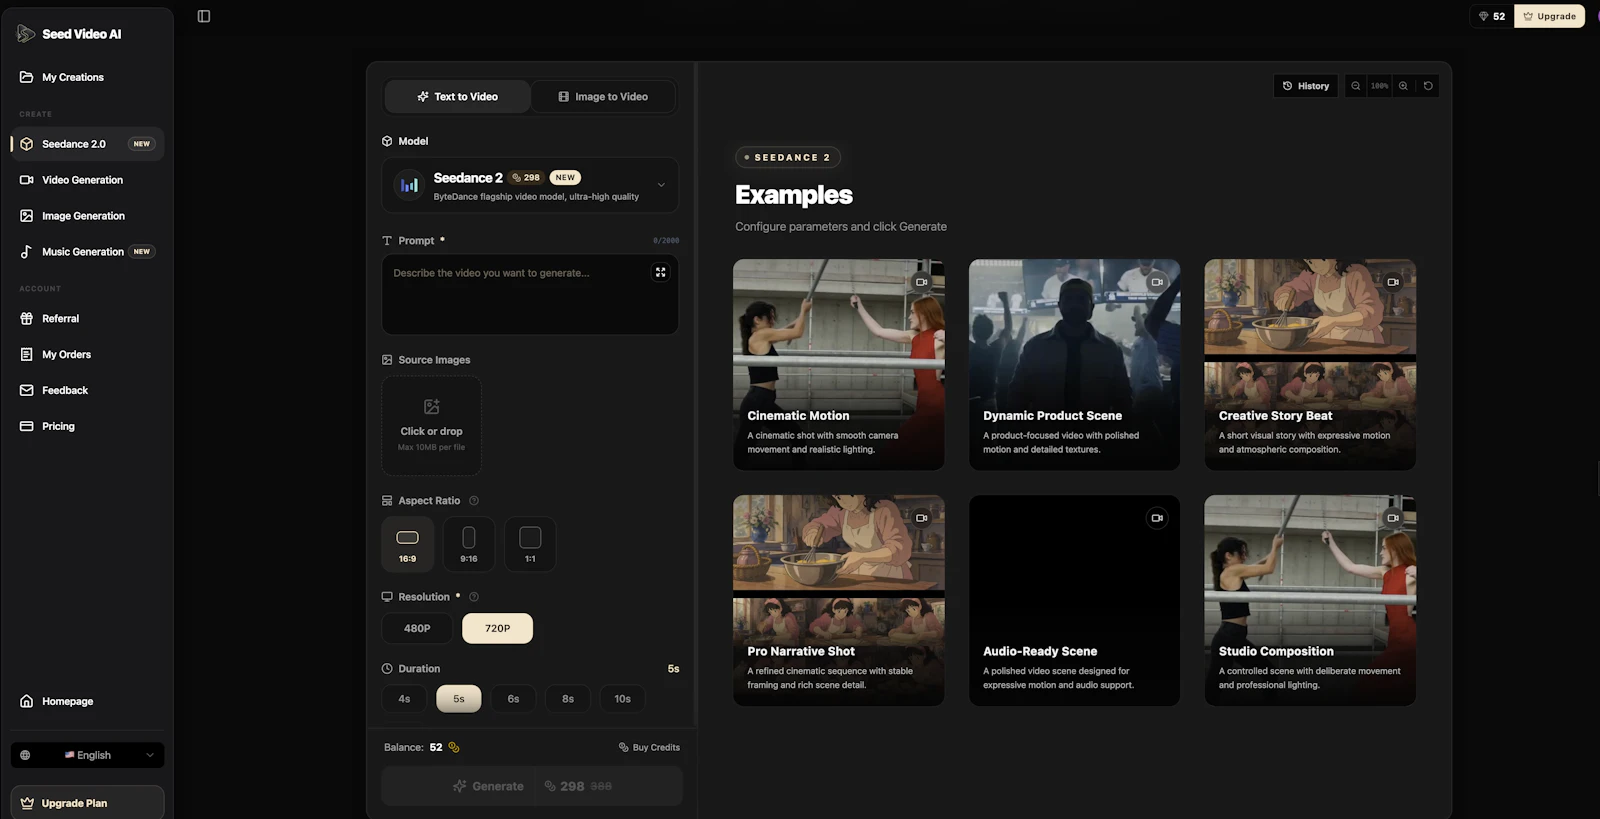This screenshot has height=819, width=1600.
Task: Click the zoom out magnifier icon
Action: 1356,86
